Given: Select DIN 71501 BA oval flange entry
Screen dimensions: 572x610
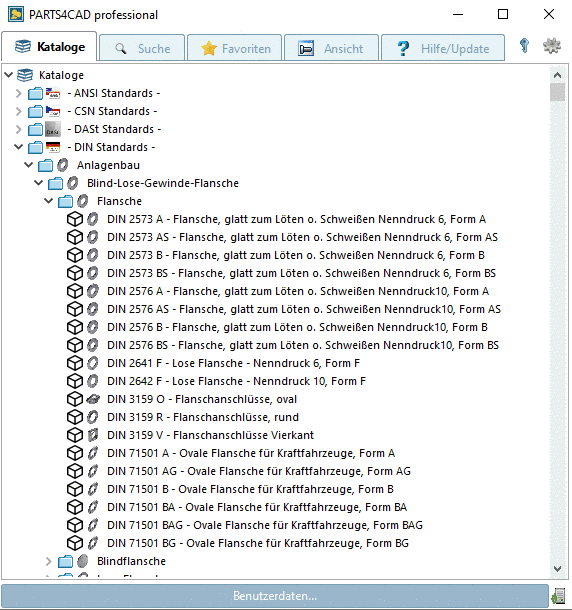Looking at the screenshot, I should 257,507.
